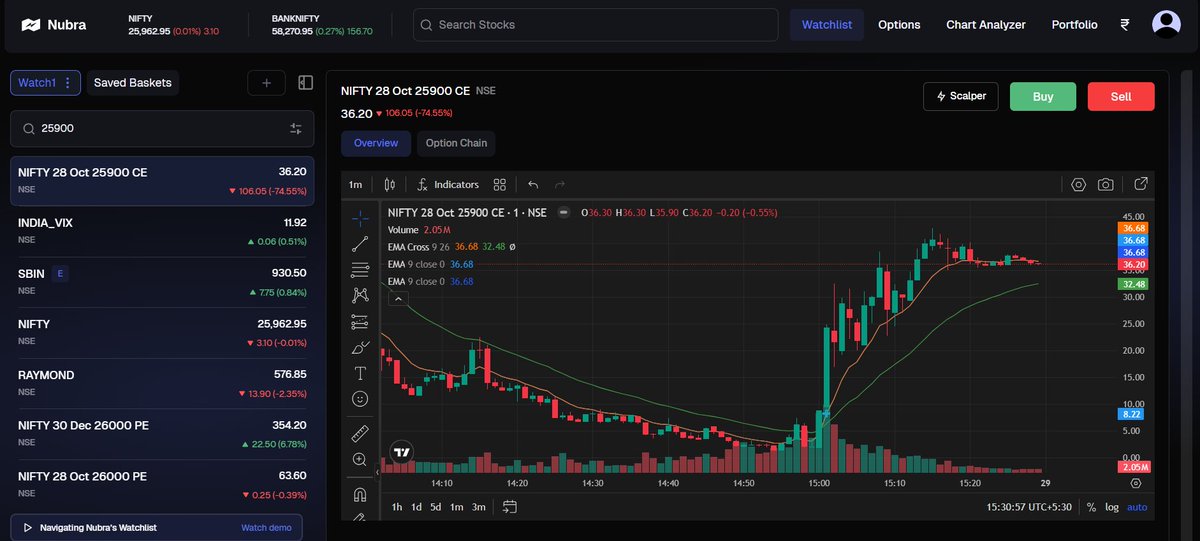Click the BANKNIFTY index ticker in header
The width and height of the screenshot is (1200, 541).
[322, 25]
